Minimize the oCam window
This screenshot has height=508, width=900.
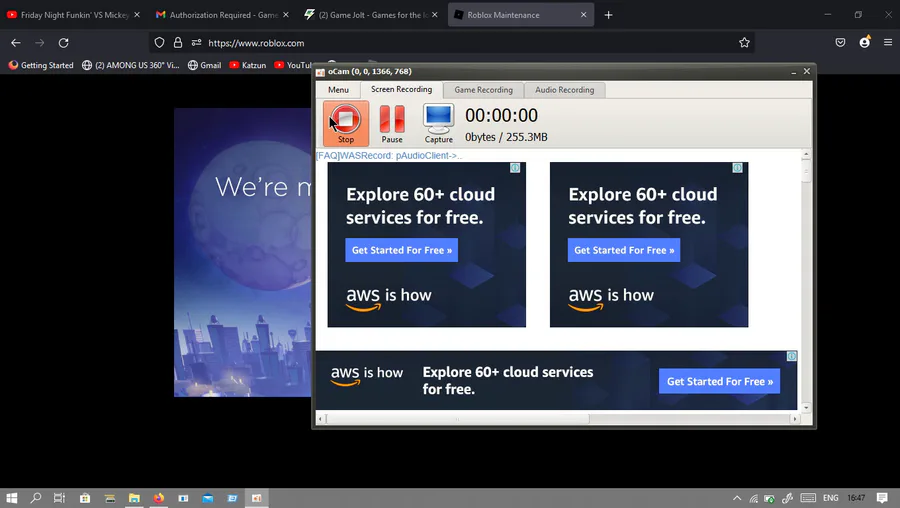click(793, 72)
